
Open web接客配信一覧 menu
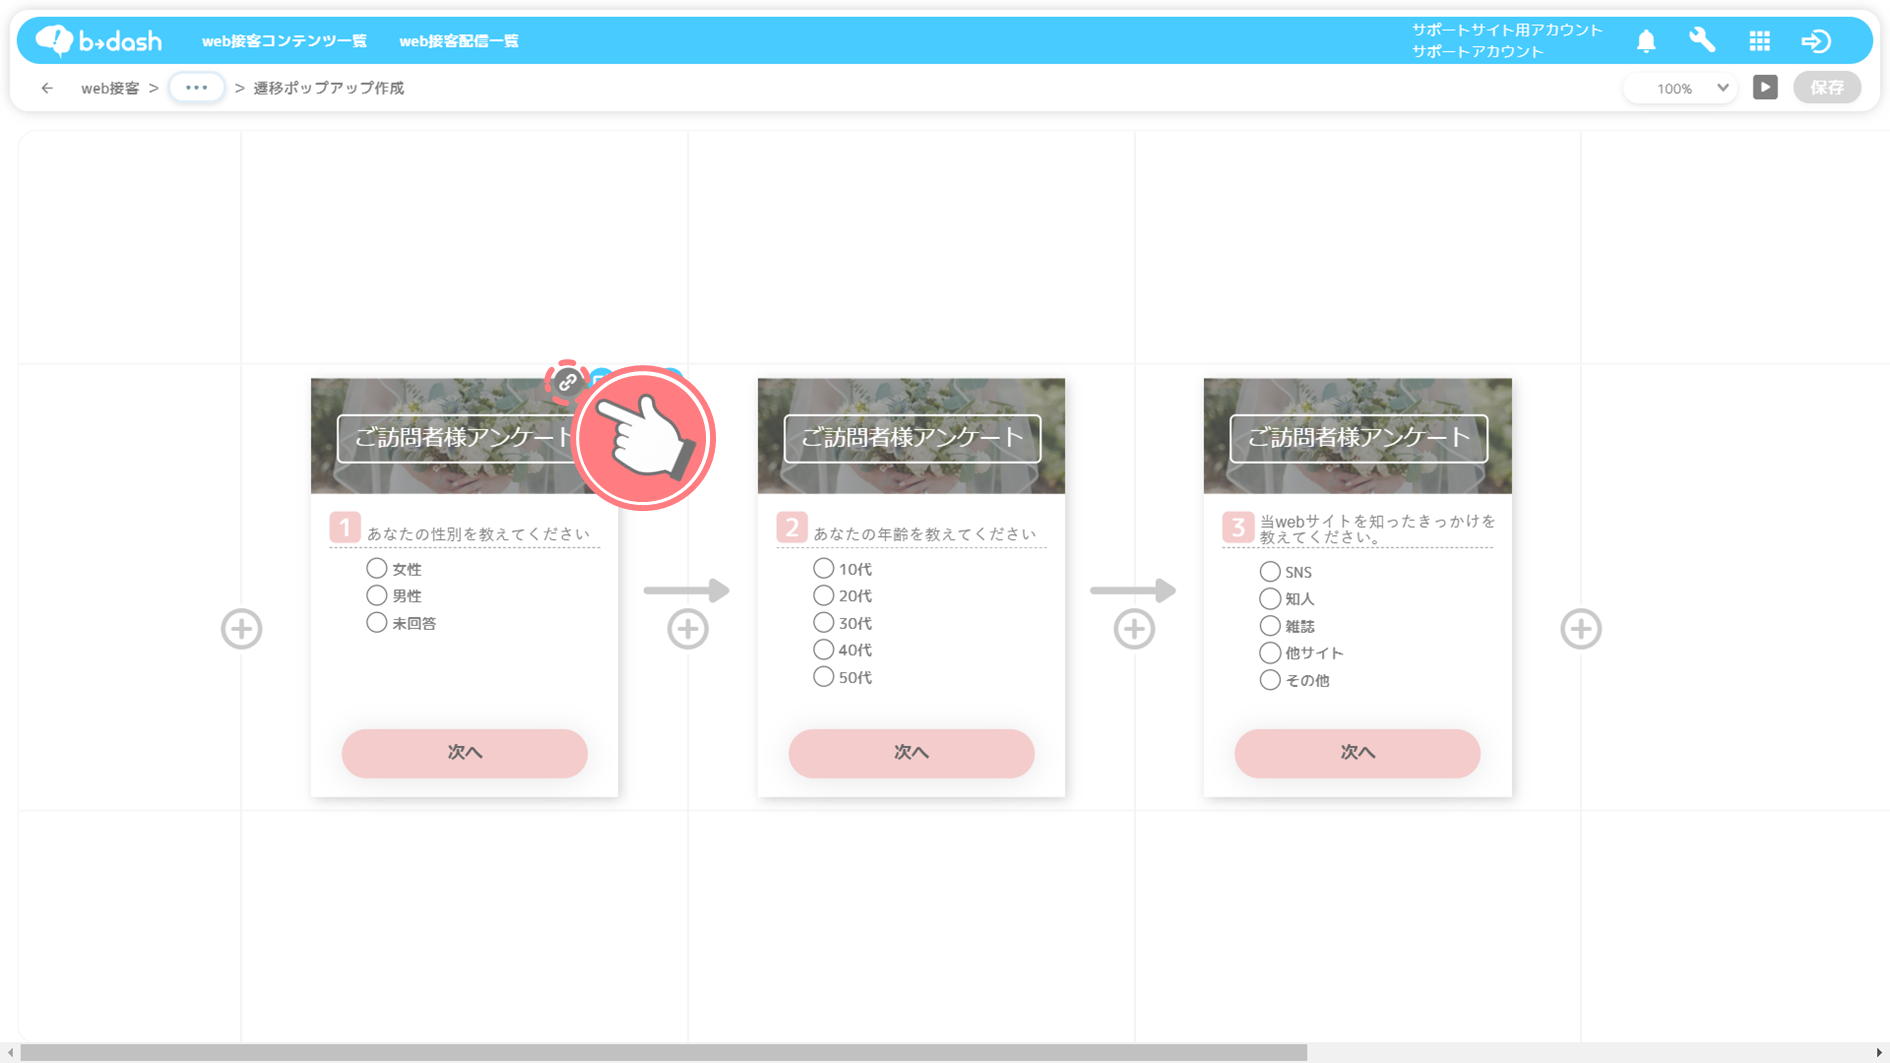[x=459, y=41]
